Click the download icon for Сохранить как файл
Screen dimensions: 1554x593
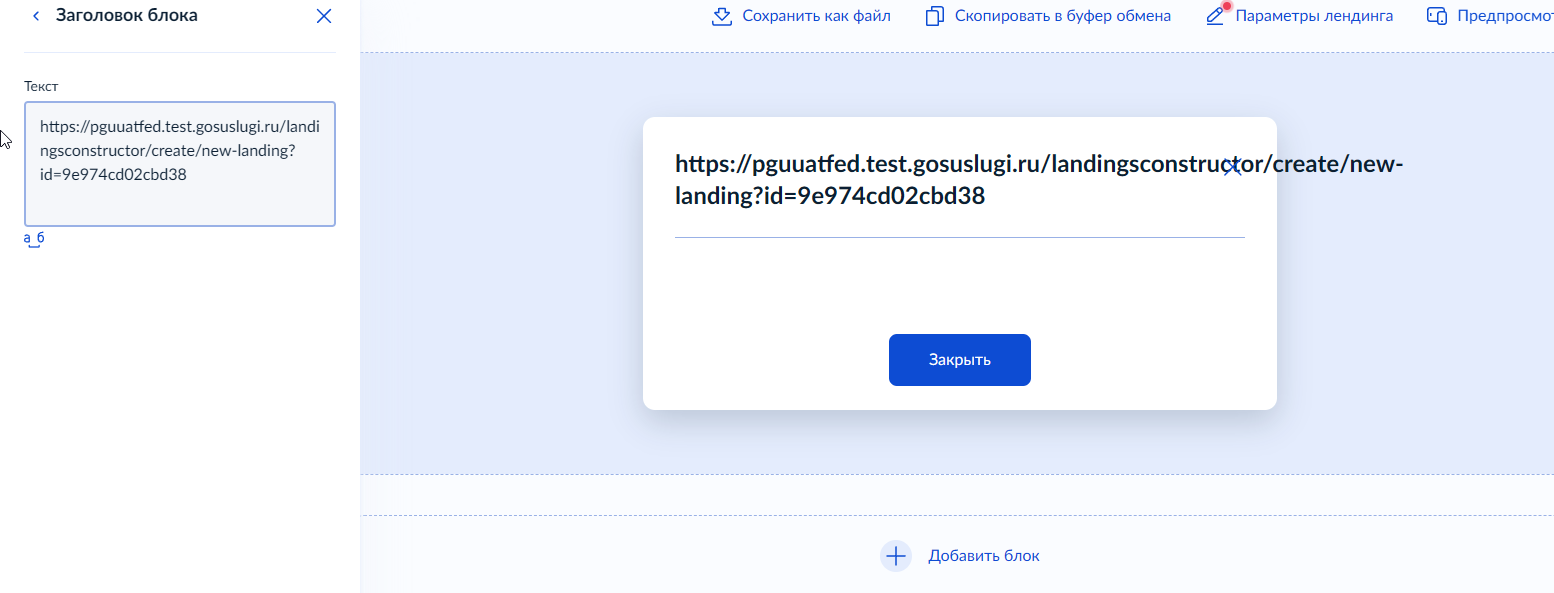coord(722,16)
